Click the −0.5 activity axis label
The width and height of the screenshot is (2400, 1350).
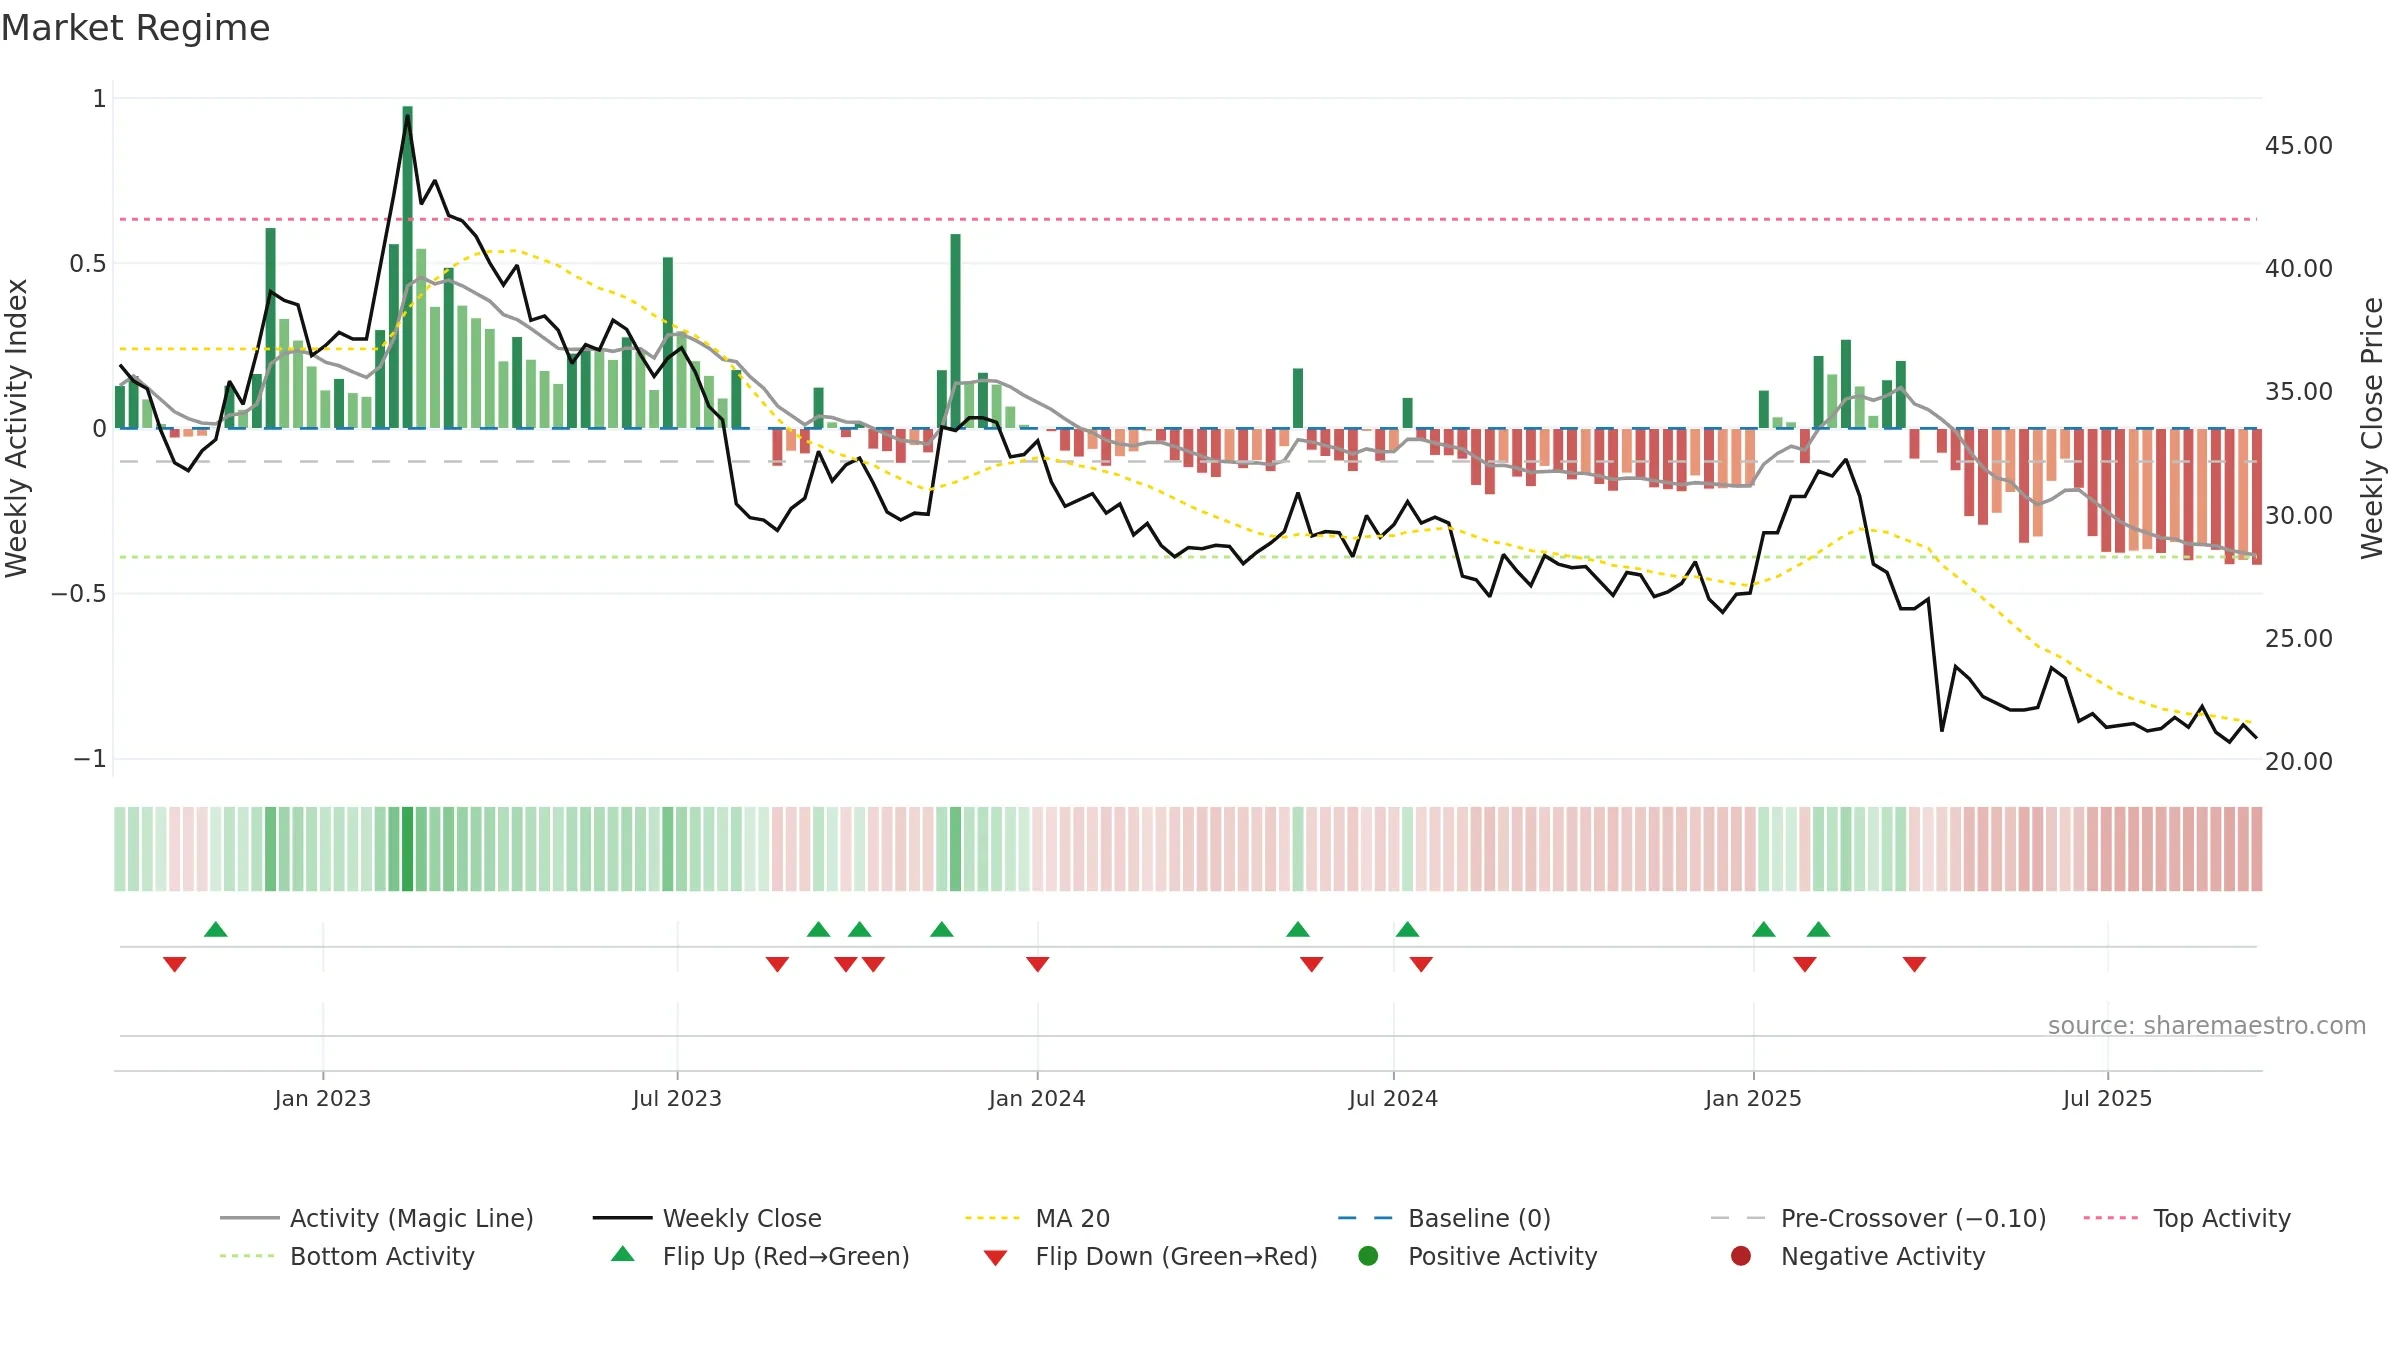tap(79, 594)
